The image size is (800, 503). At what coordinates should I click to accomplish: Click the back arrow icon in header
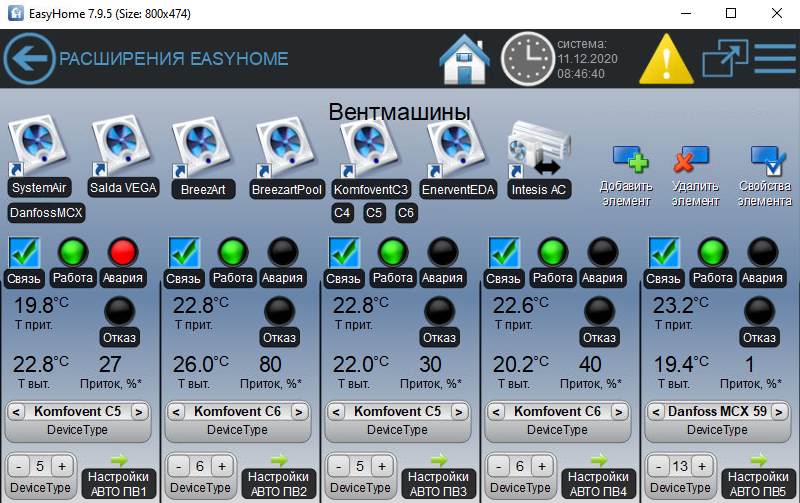29,59
